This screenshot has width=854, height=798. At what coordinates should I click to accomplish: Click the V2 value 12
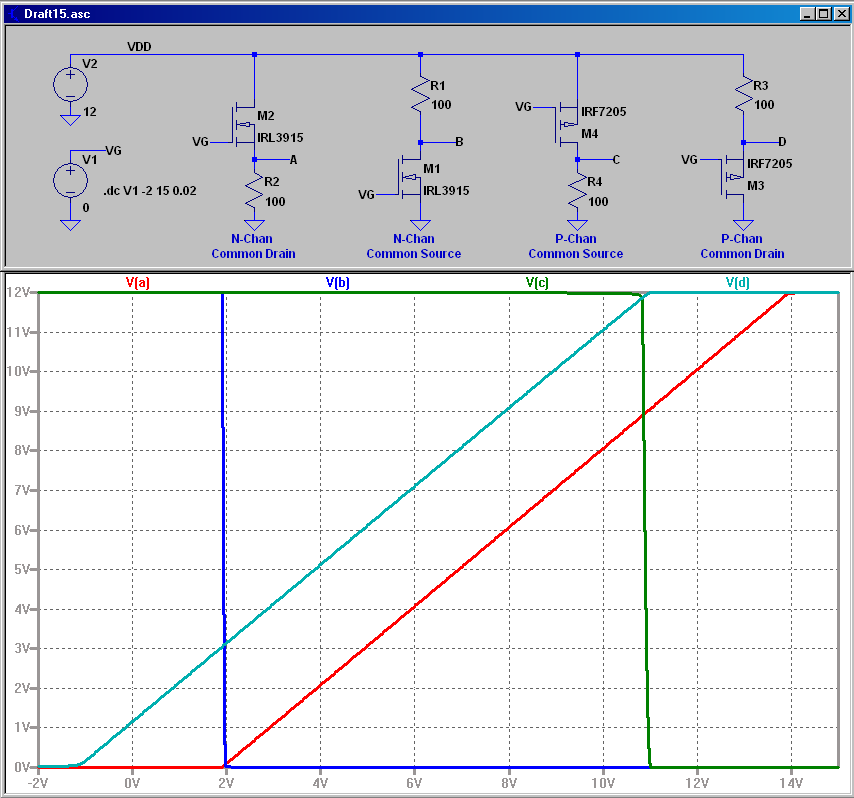90,112
